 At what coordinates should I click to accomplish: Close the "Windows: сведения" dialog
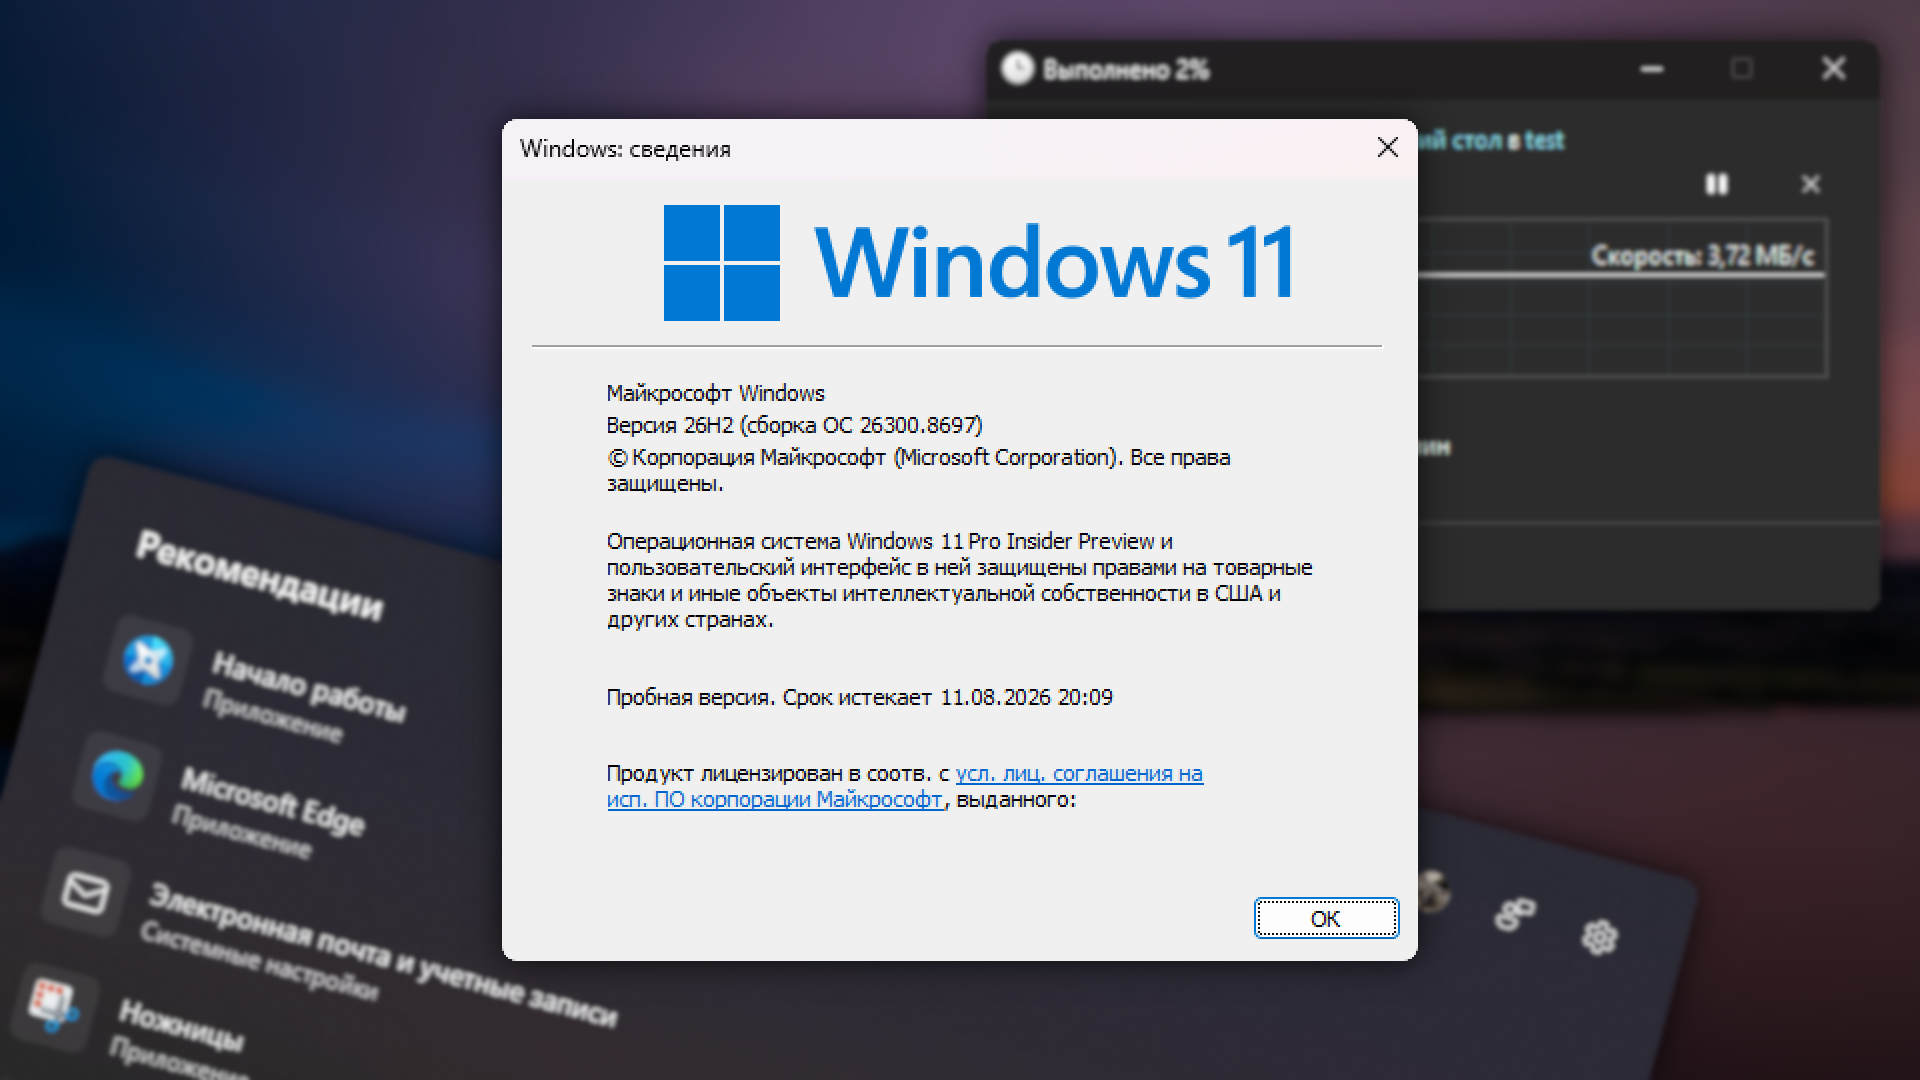pos(1387,148)
